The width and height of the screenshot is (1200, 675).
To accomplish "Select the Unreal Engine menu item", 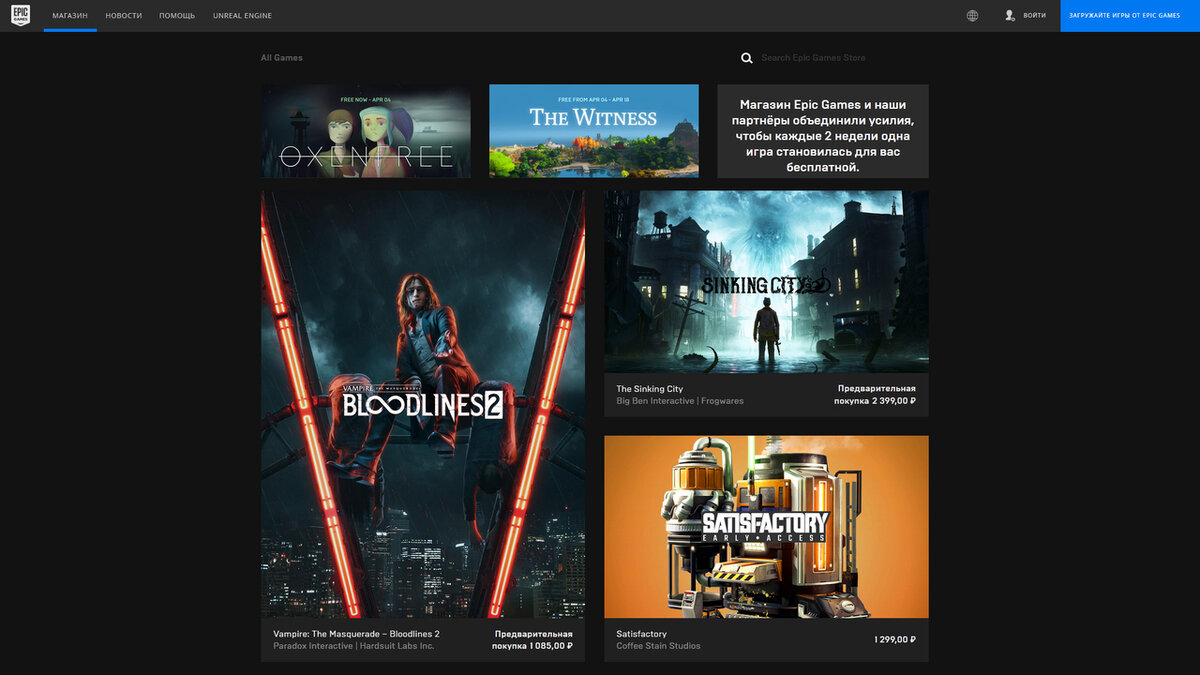I will (242, 16).
